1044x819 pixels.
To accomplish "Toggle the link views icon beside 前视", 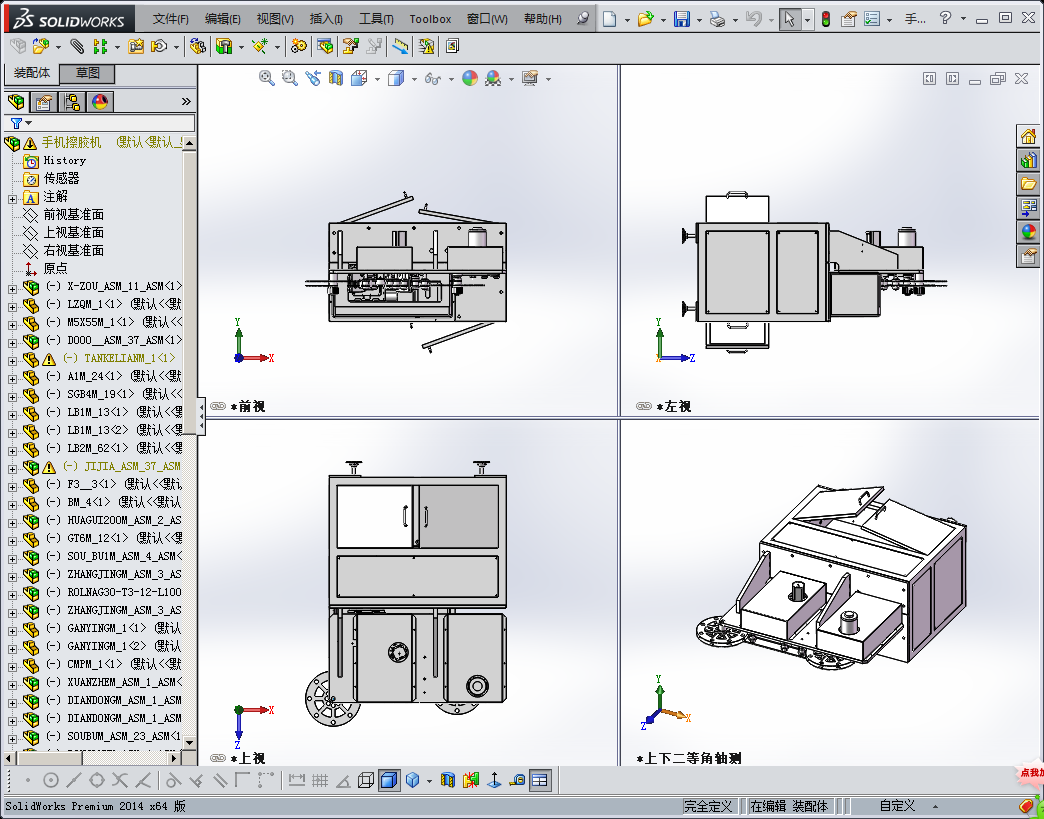I will point(218,407).
